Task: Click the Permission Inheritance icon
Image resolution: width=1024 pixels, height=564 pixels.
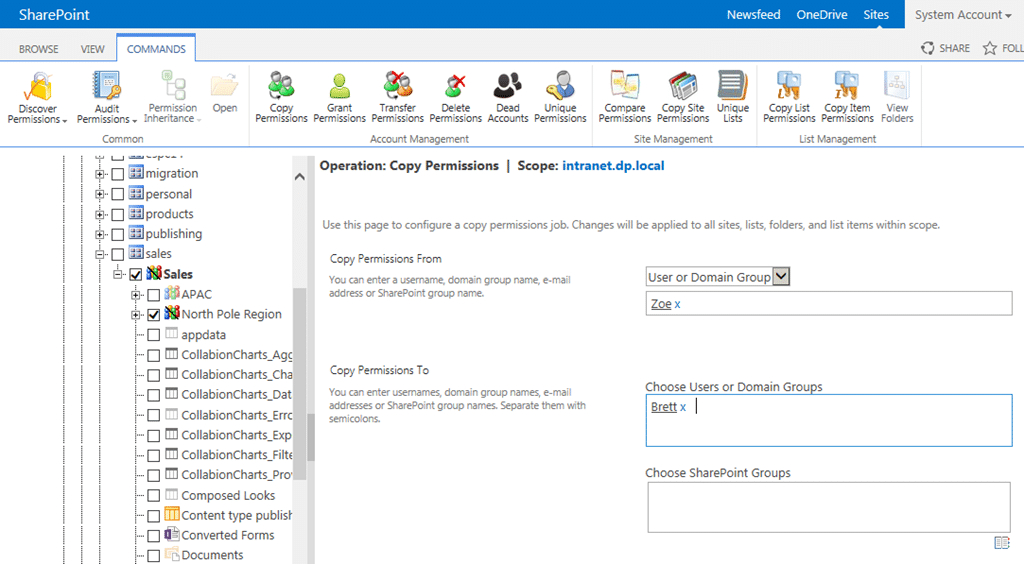Action: (x=173, y=86)
